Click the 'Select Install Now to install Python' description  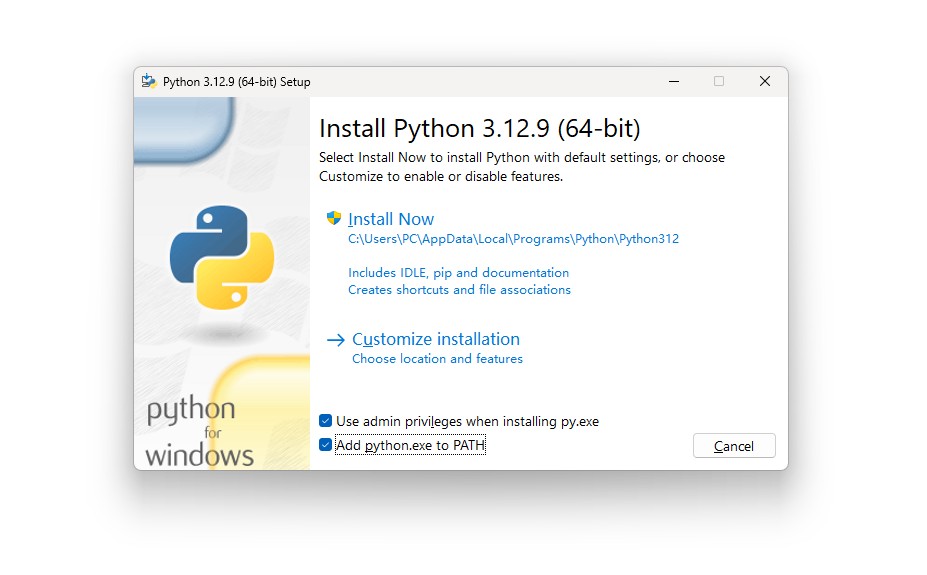pyautogui.click(x=521, y=167)
